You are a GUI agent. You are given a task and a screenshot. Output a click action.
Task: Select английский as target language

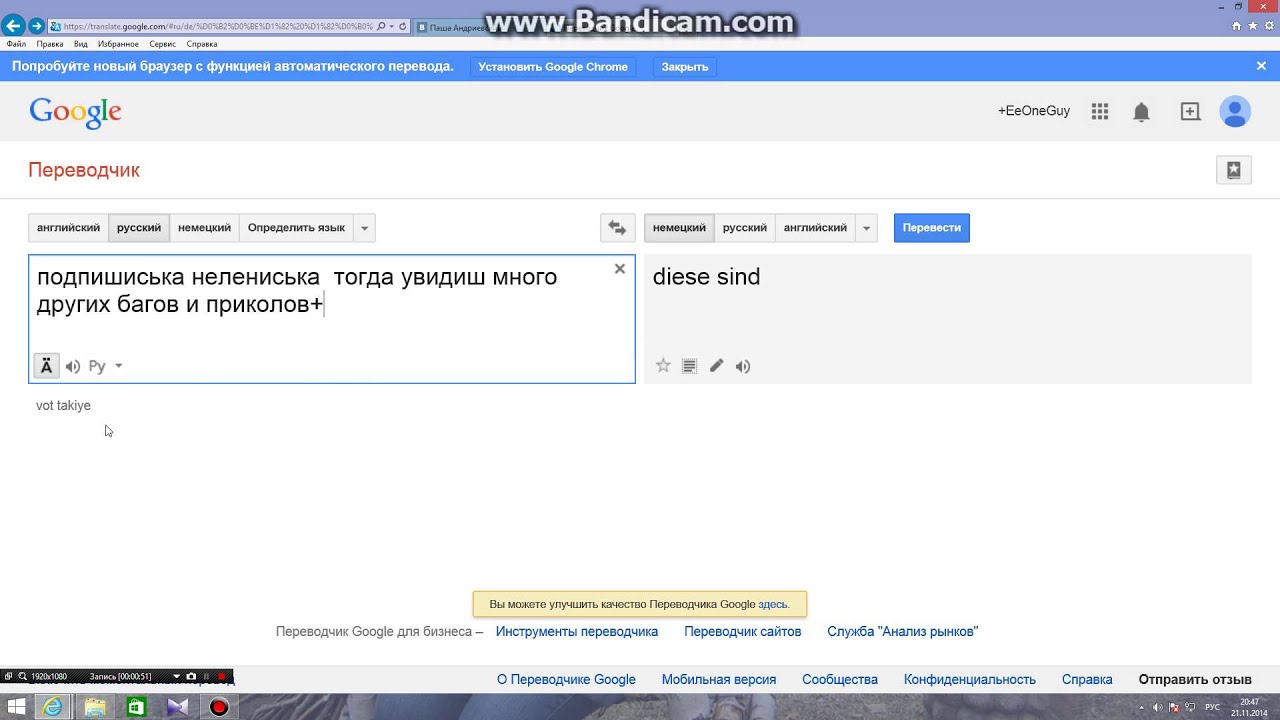(x=815, y=228)
